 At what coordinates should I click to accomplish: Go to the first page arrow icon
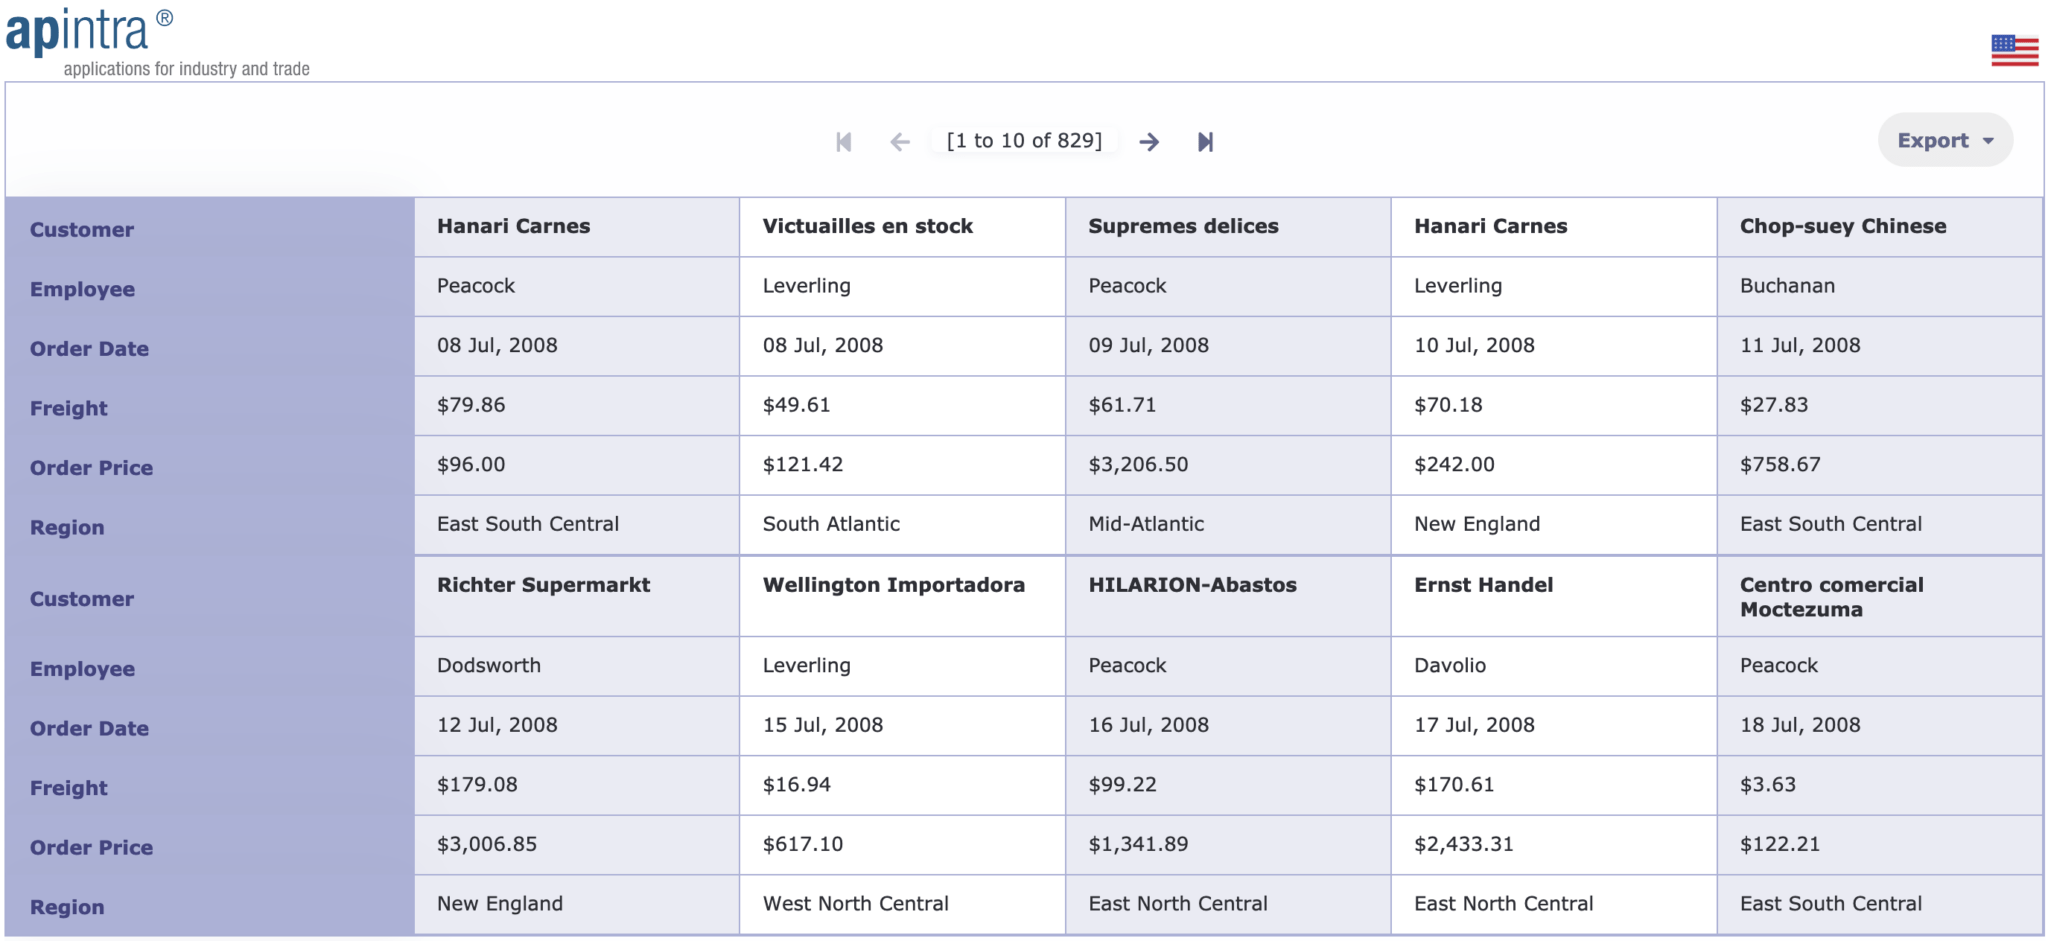[x=844, y=142]
